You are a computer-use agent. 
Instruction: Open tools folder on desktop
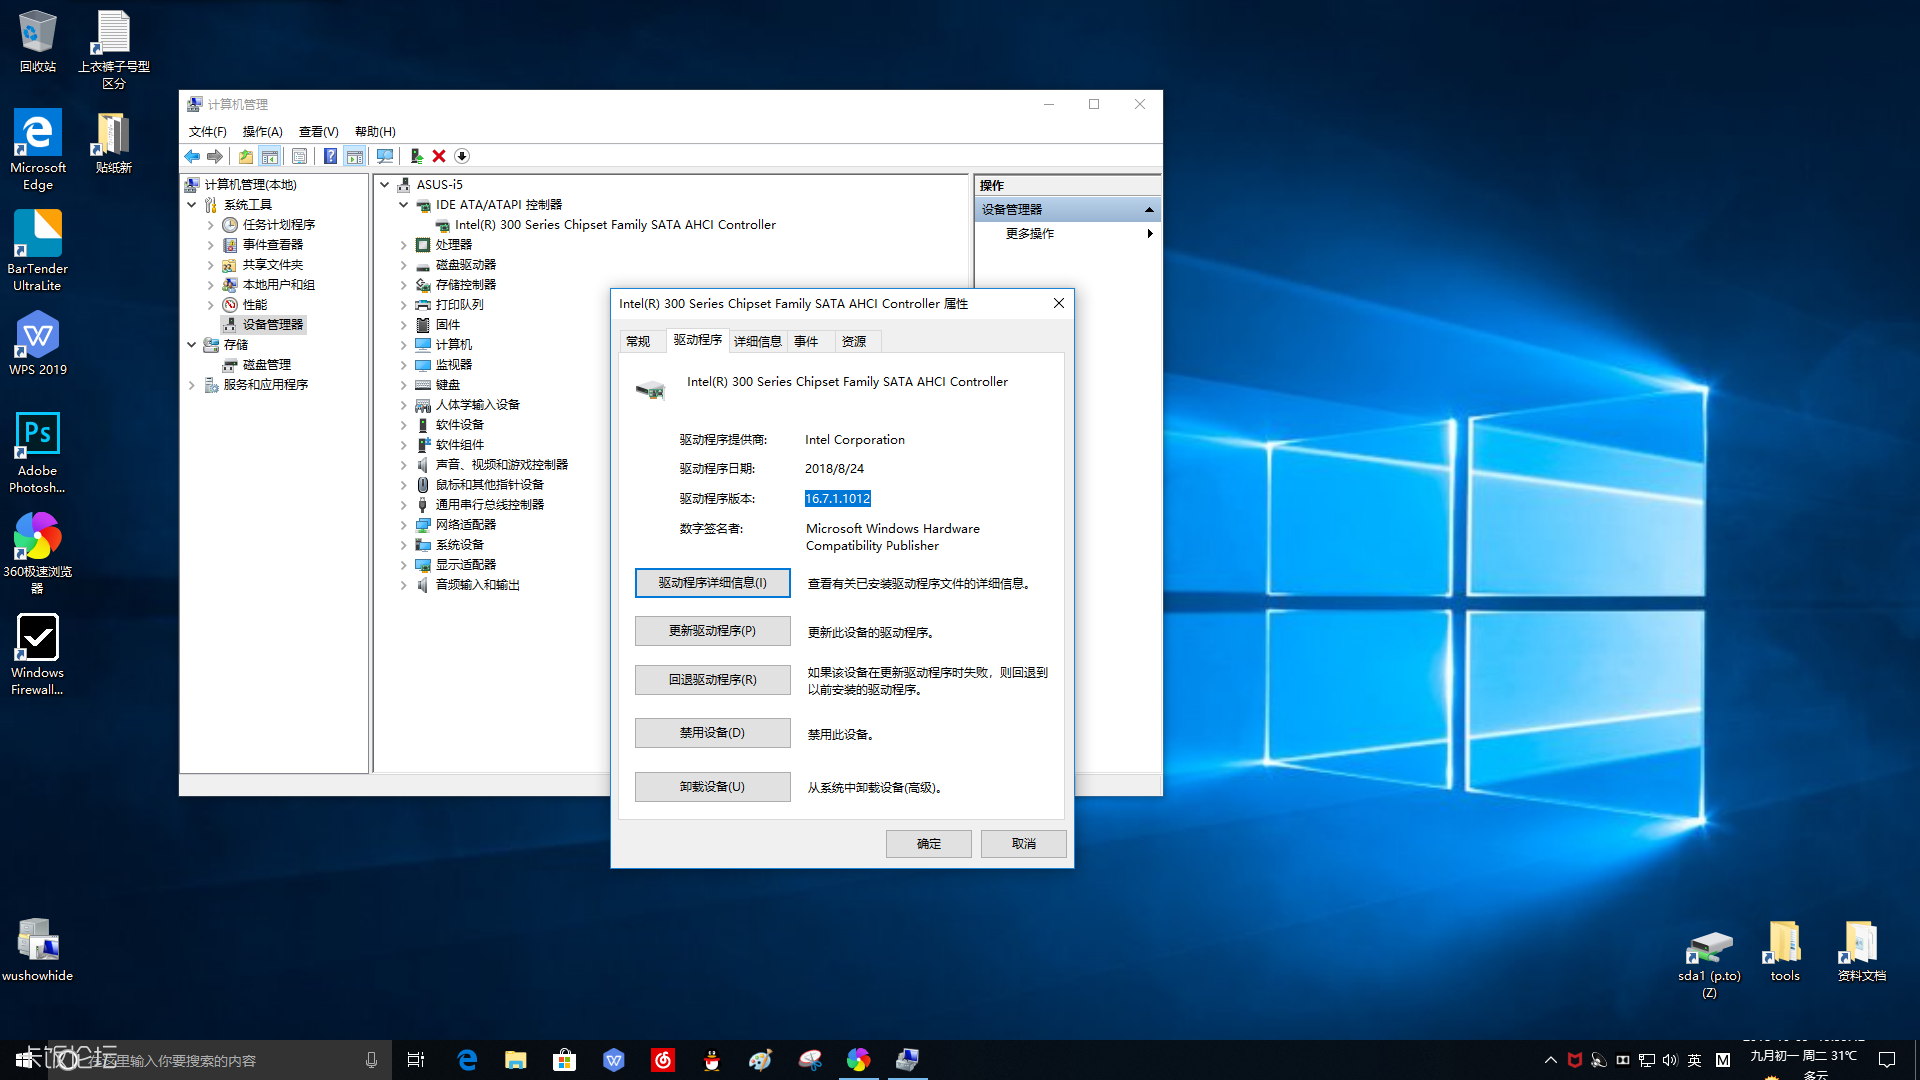pyautogui.click(x=1785, y=951)
